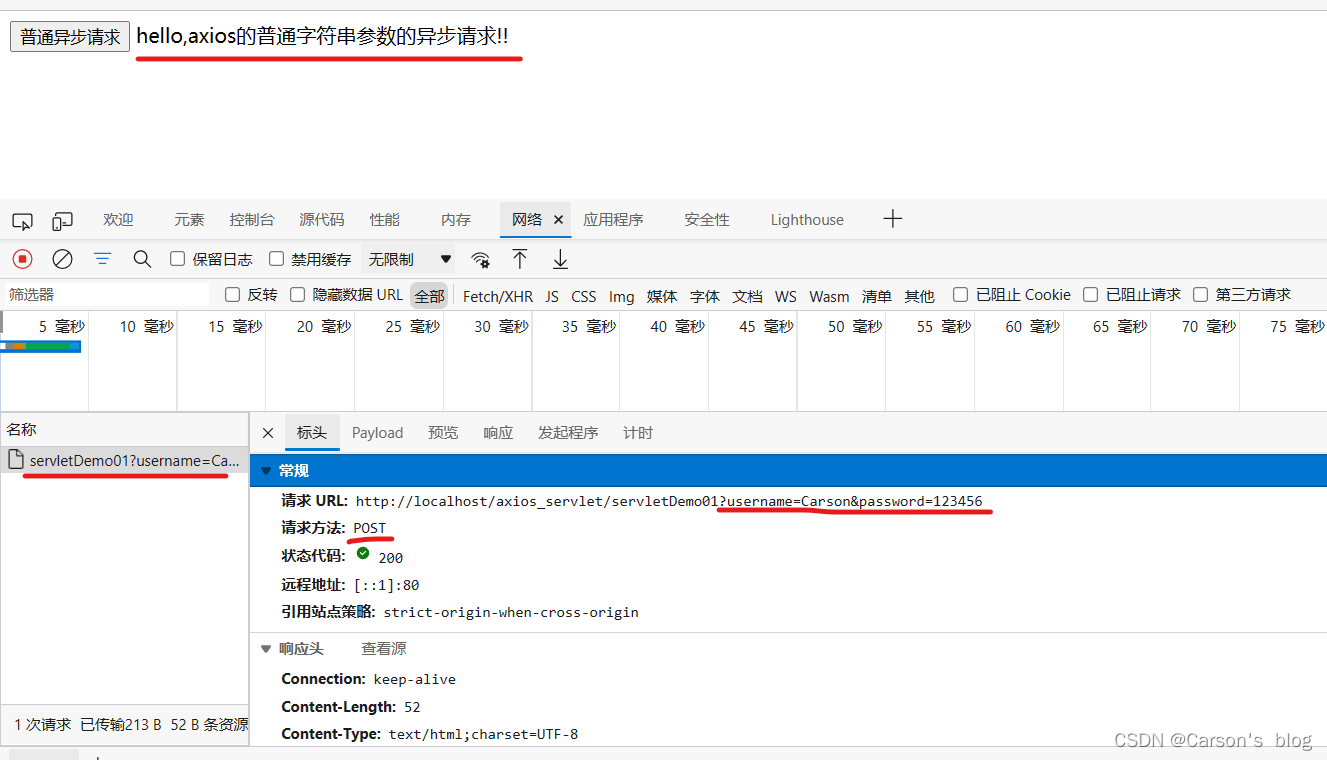
Task: Click the 筛选器 filter input field
Action: 106,295
